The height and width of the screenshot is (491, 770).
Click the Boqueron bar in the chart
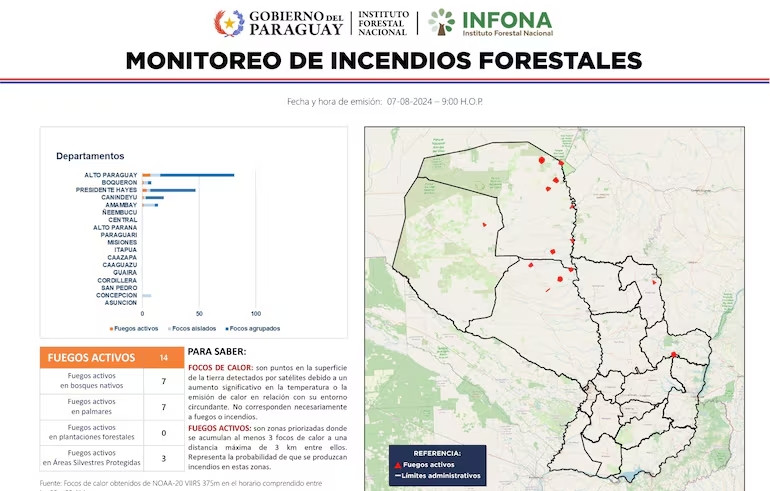click(147, 183)
